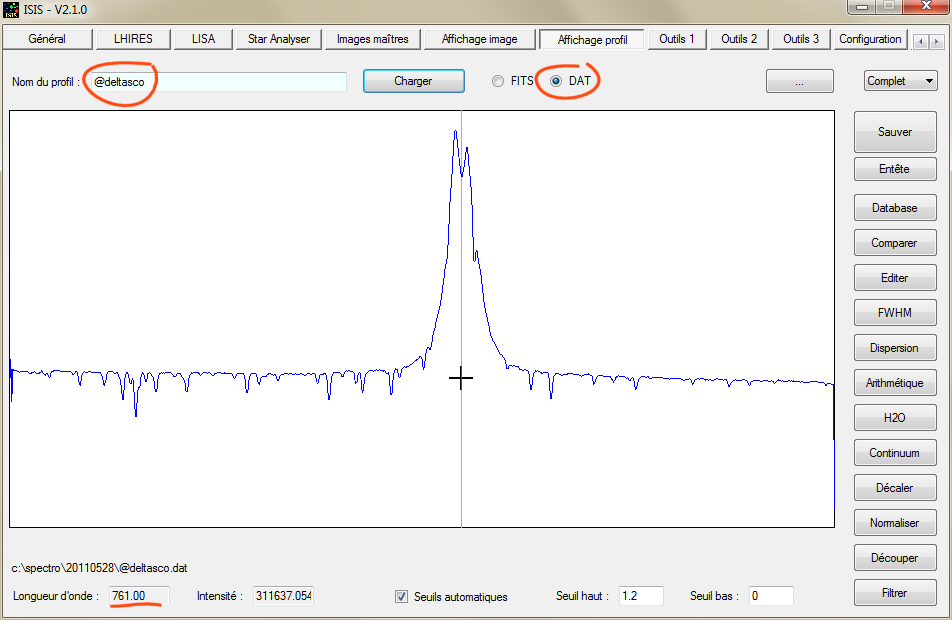Click the Continuum button

coord(894,453)
